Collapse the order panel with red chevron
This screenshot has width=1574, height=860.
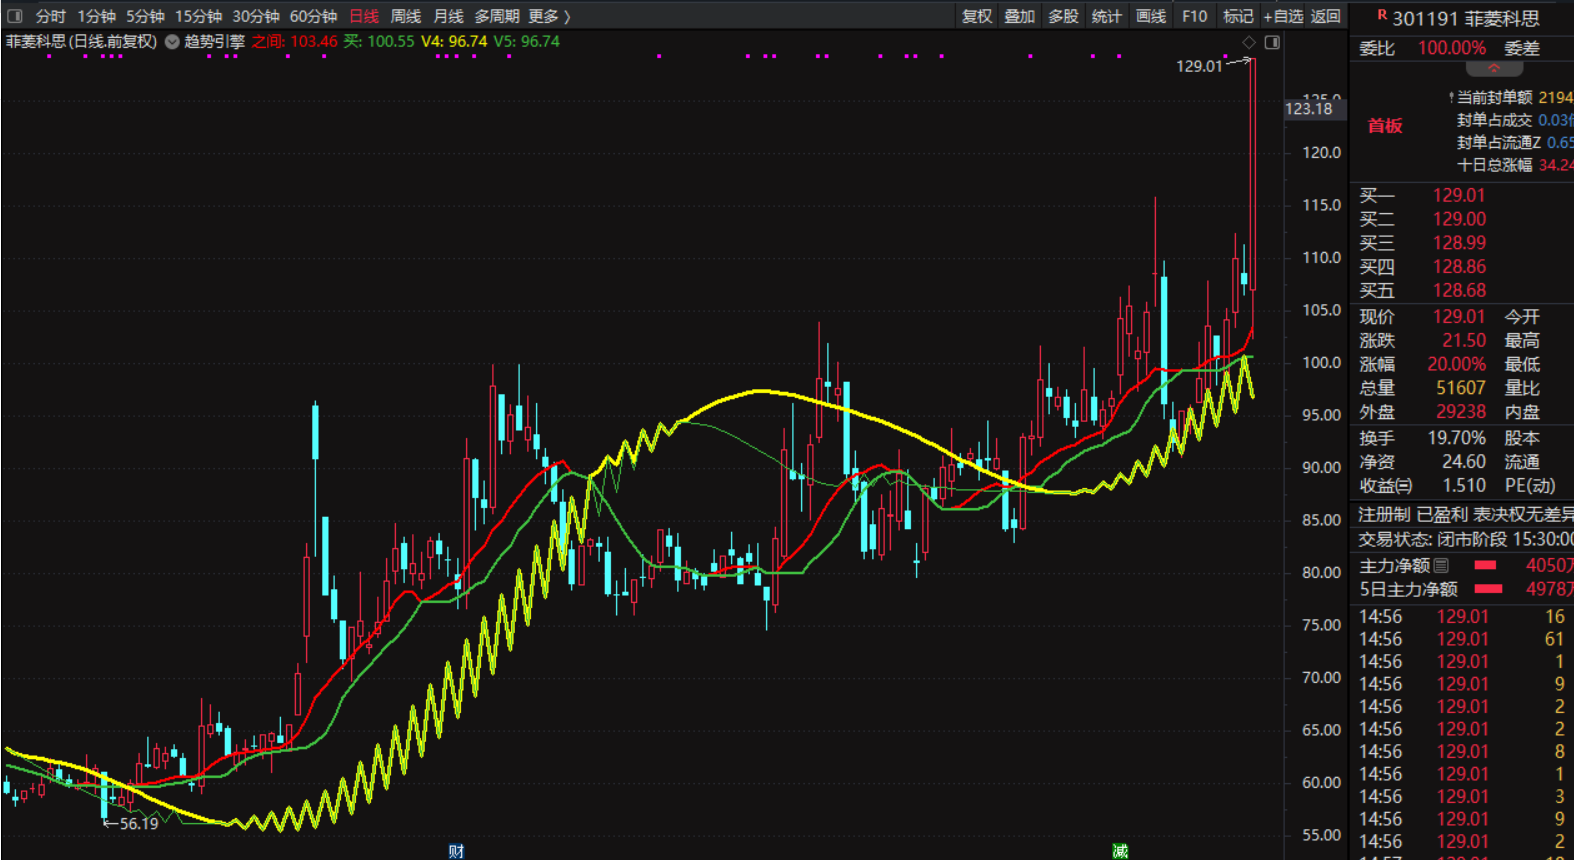coord(1494,69)
